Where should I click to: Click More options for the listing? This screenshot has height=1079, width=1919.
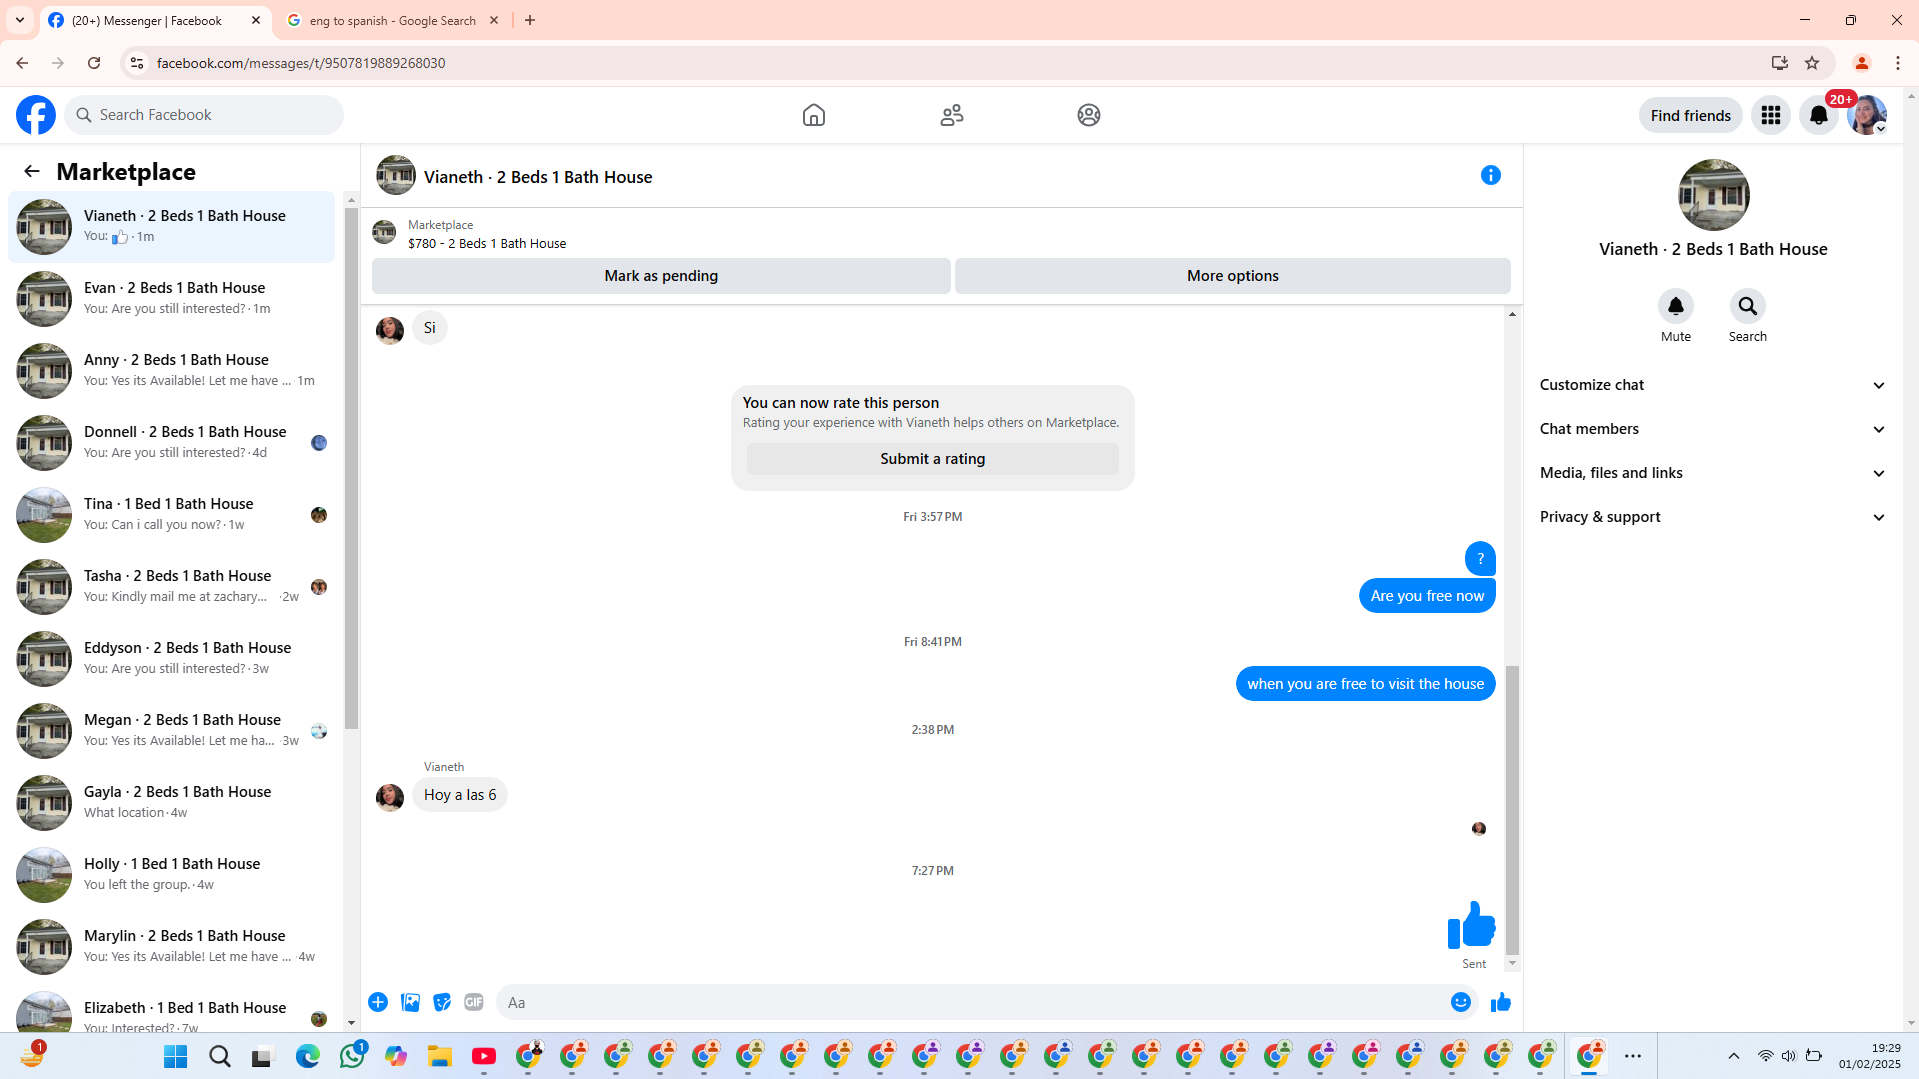(x=1233, y=276)
